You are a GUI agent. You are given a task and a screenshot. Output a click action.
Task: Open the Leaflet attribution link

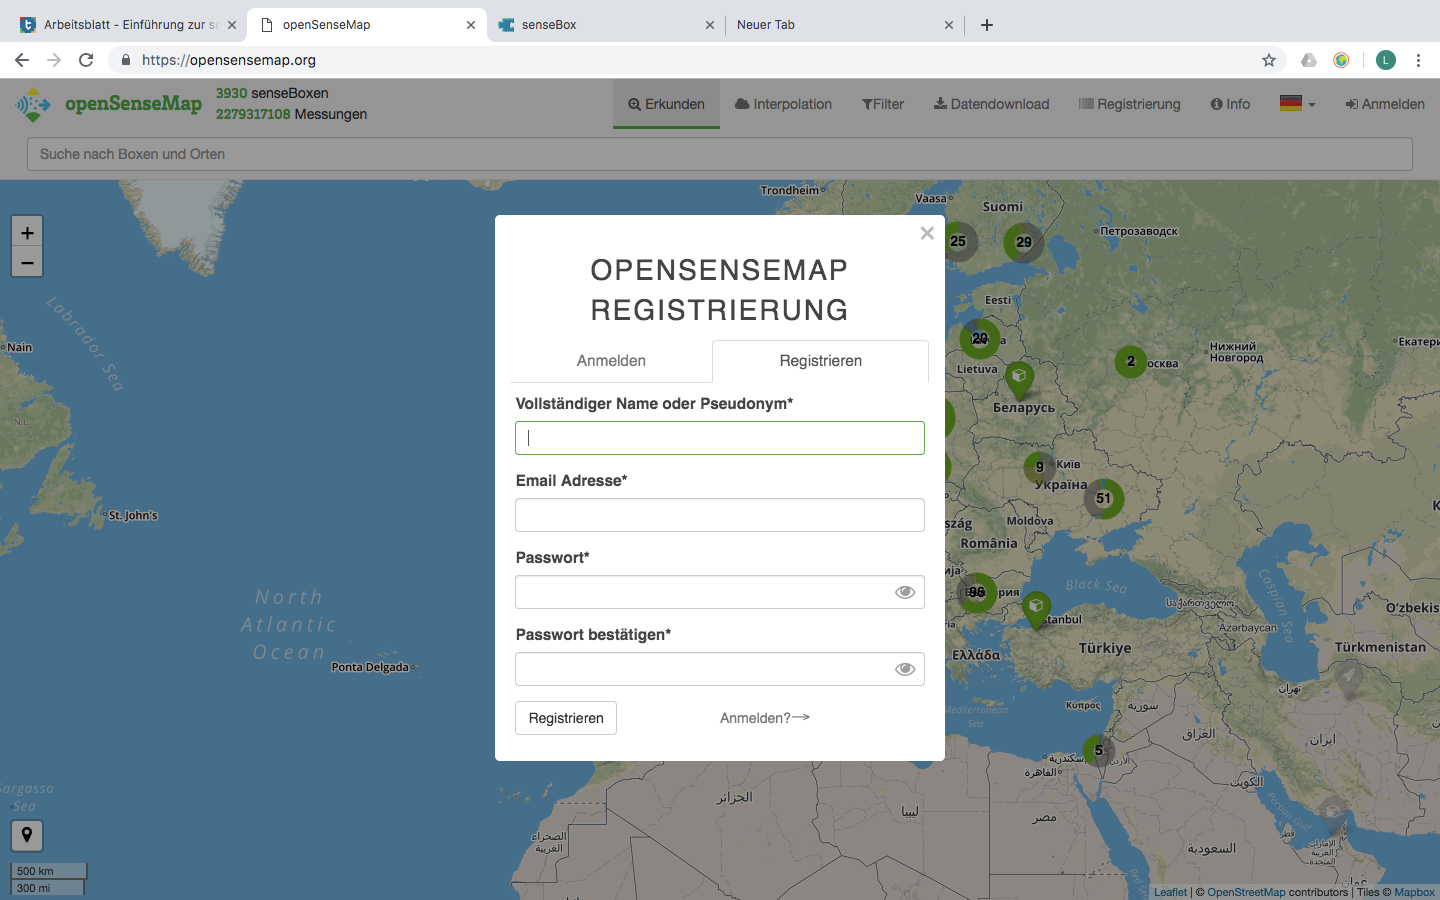pyautogui.click(x=1170, y=892)
